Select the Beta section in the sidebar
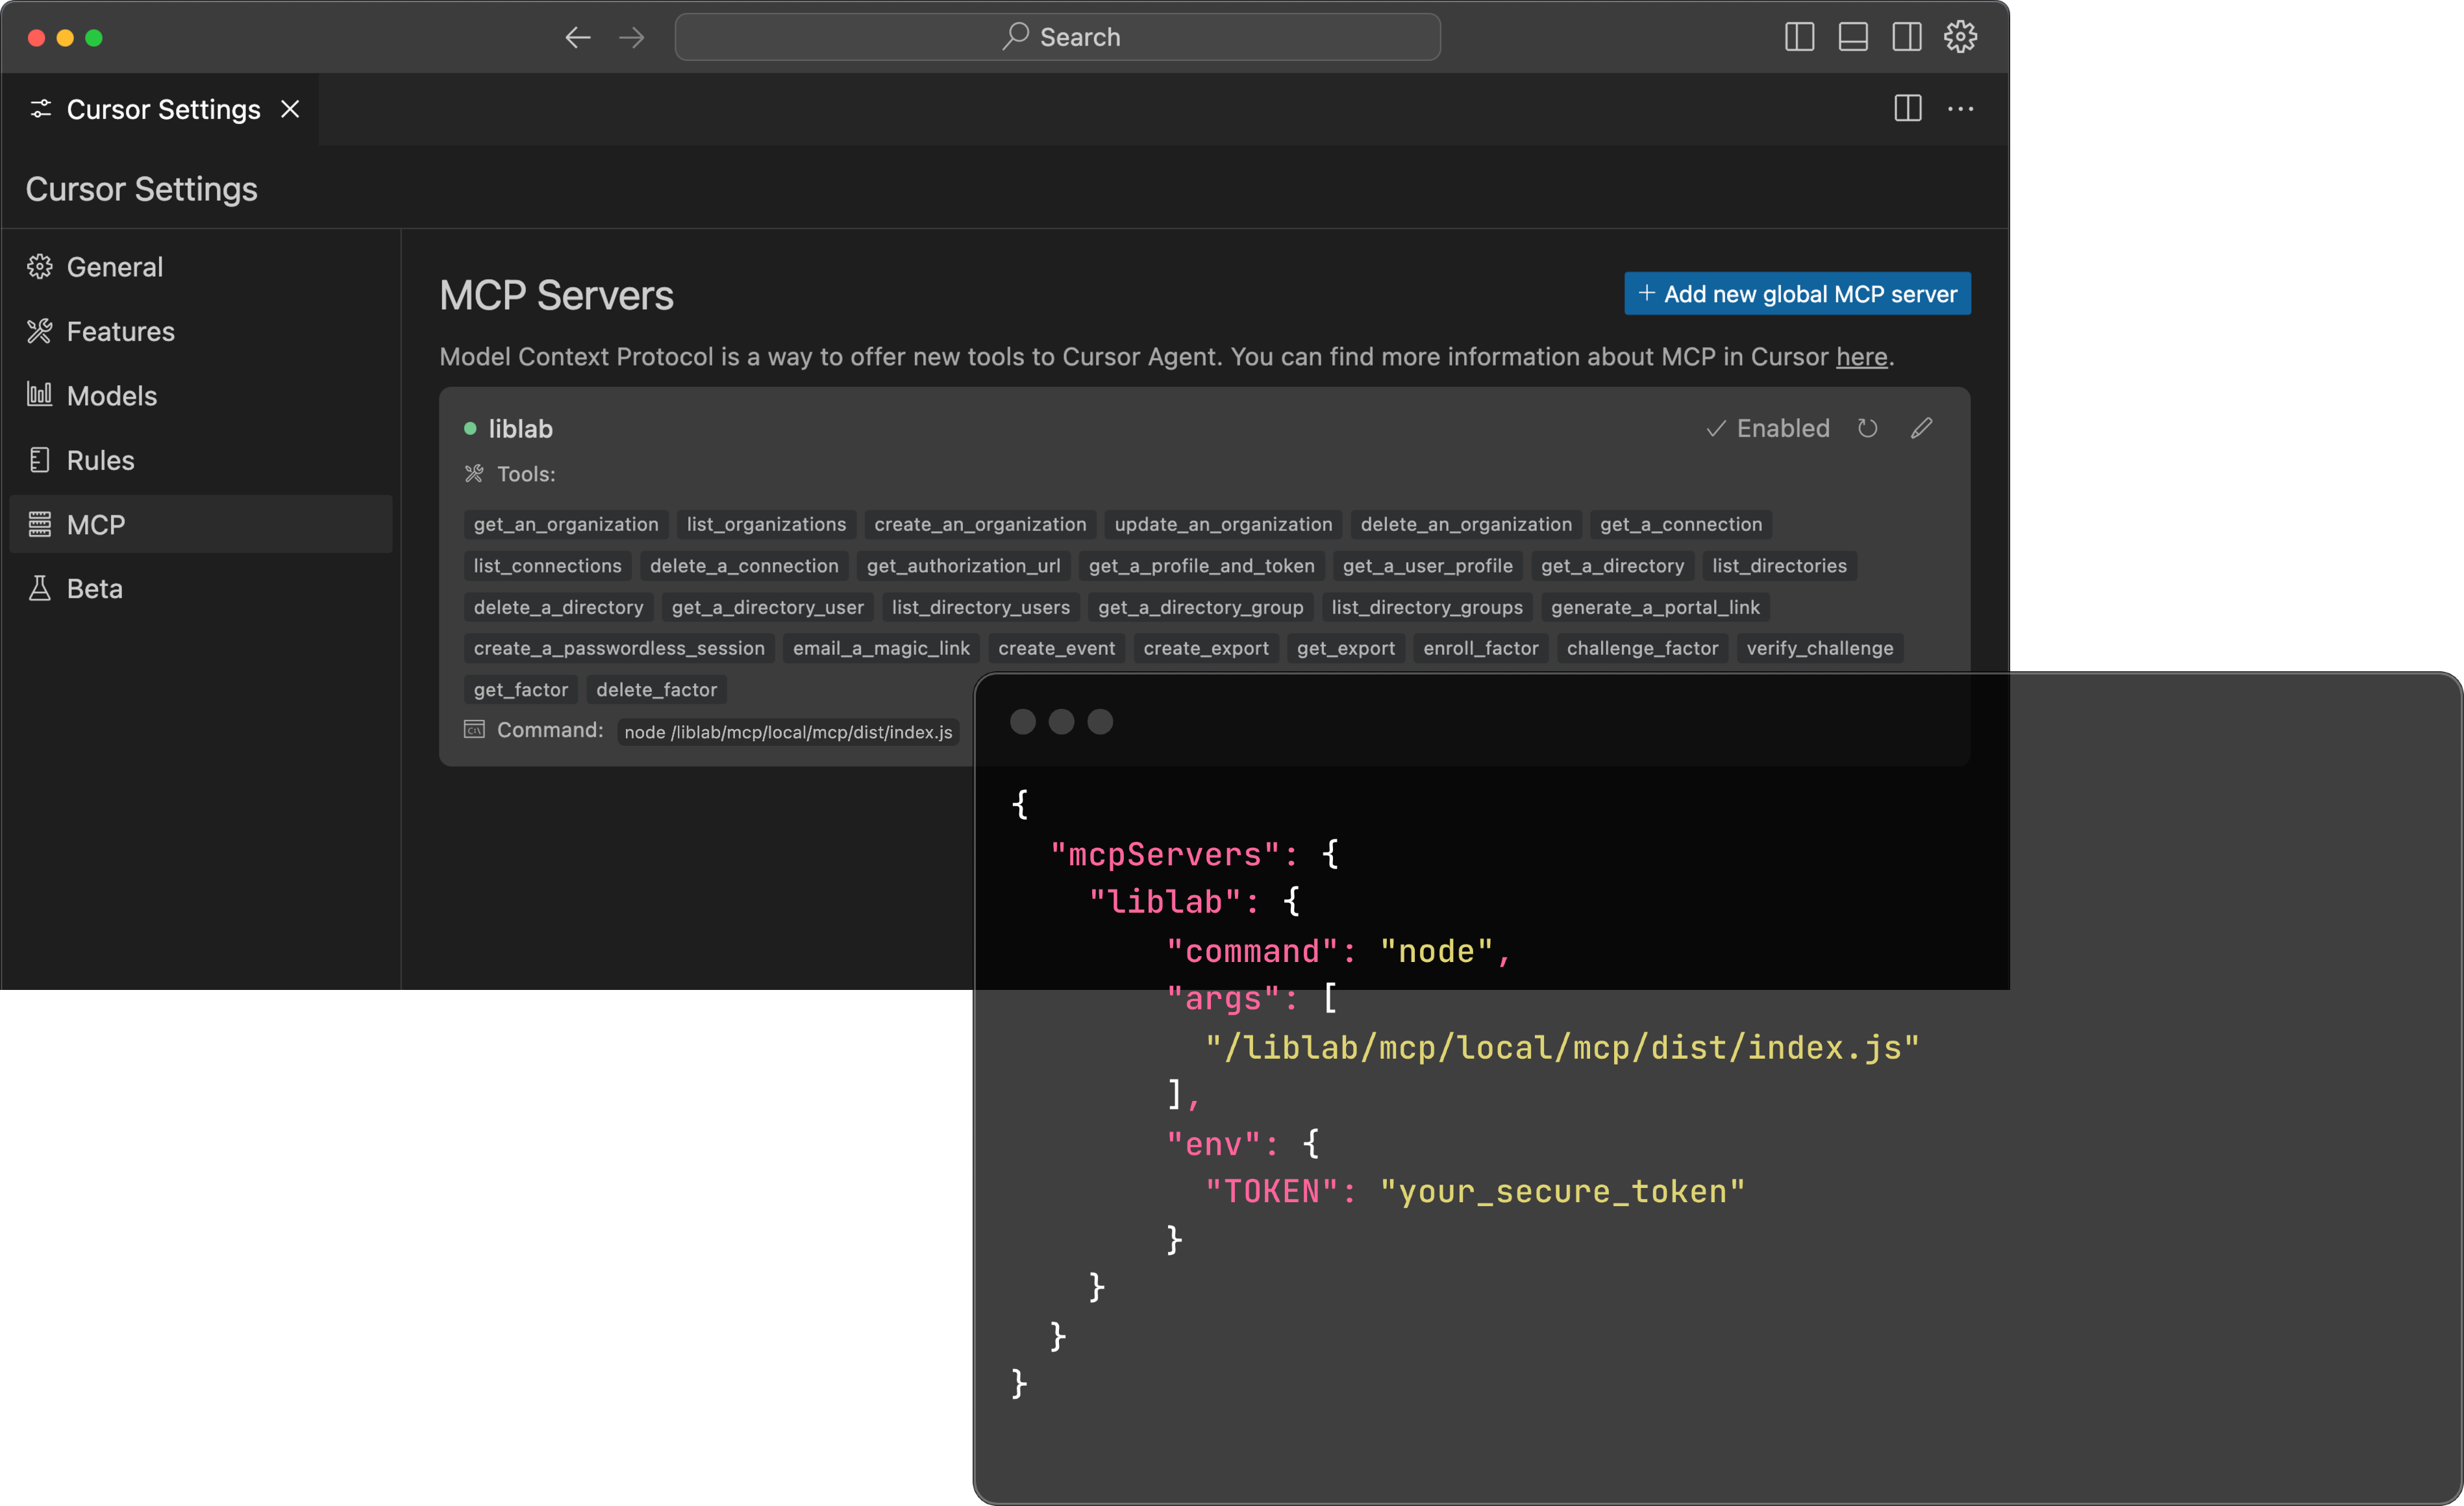This screenshot has width=2464, height=1506. [95, 588]
